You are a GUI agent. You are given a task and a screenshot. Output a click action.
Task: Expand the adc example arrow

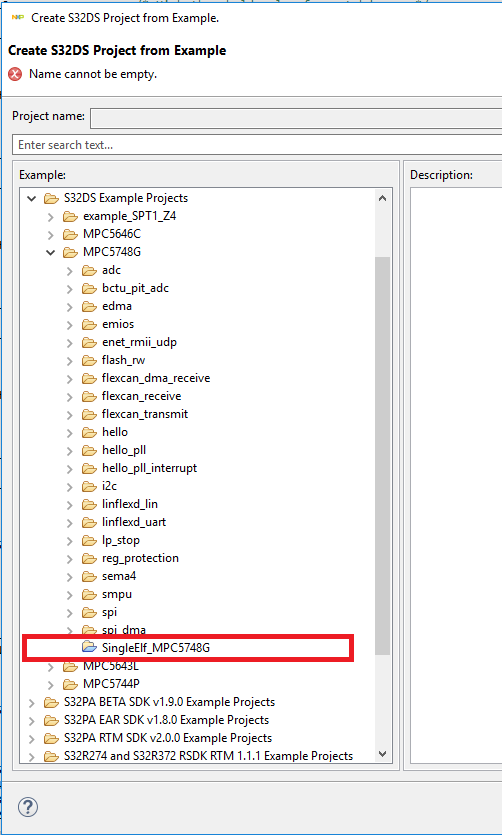click(70, 271)
